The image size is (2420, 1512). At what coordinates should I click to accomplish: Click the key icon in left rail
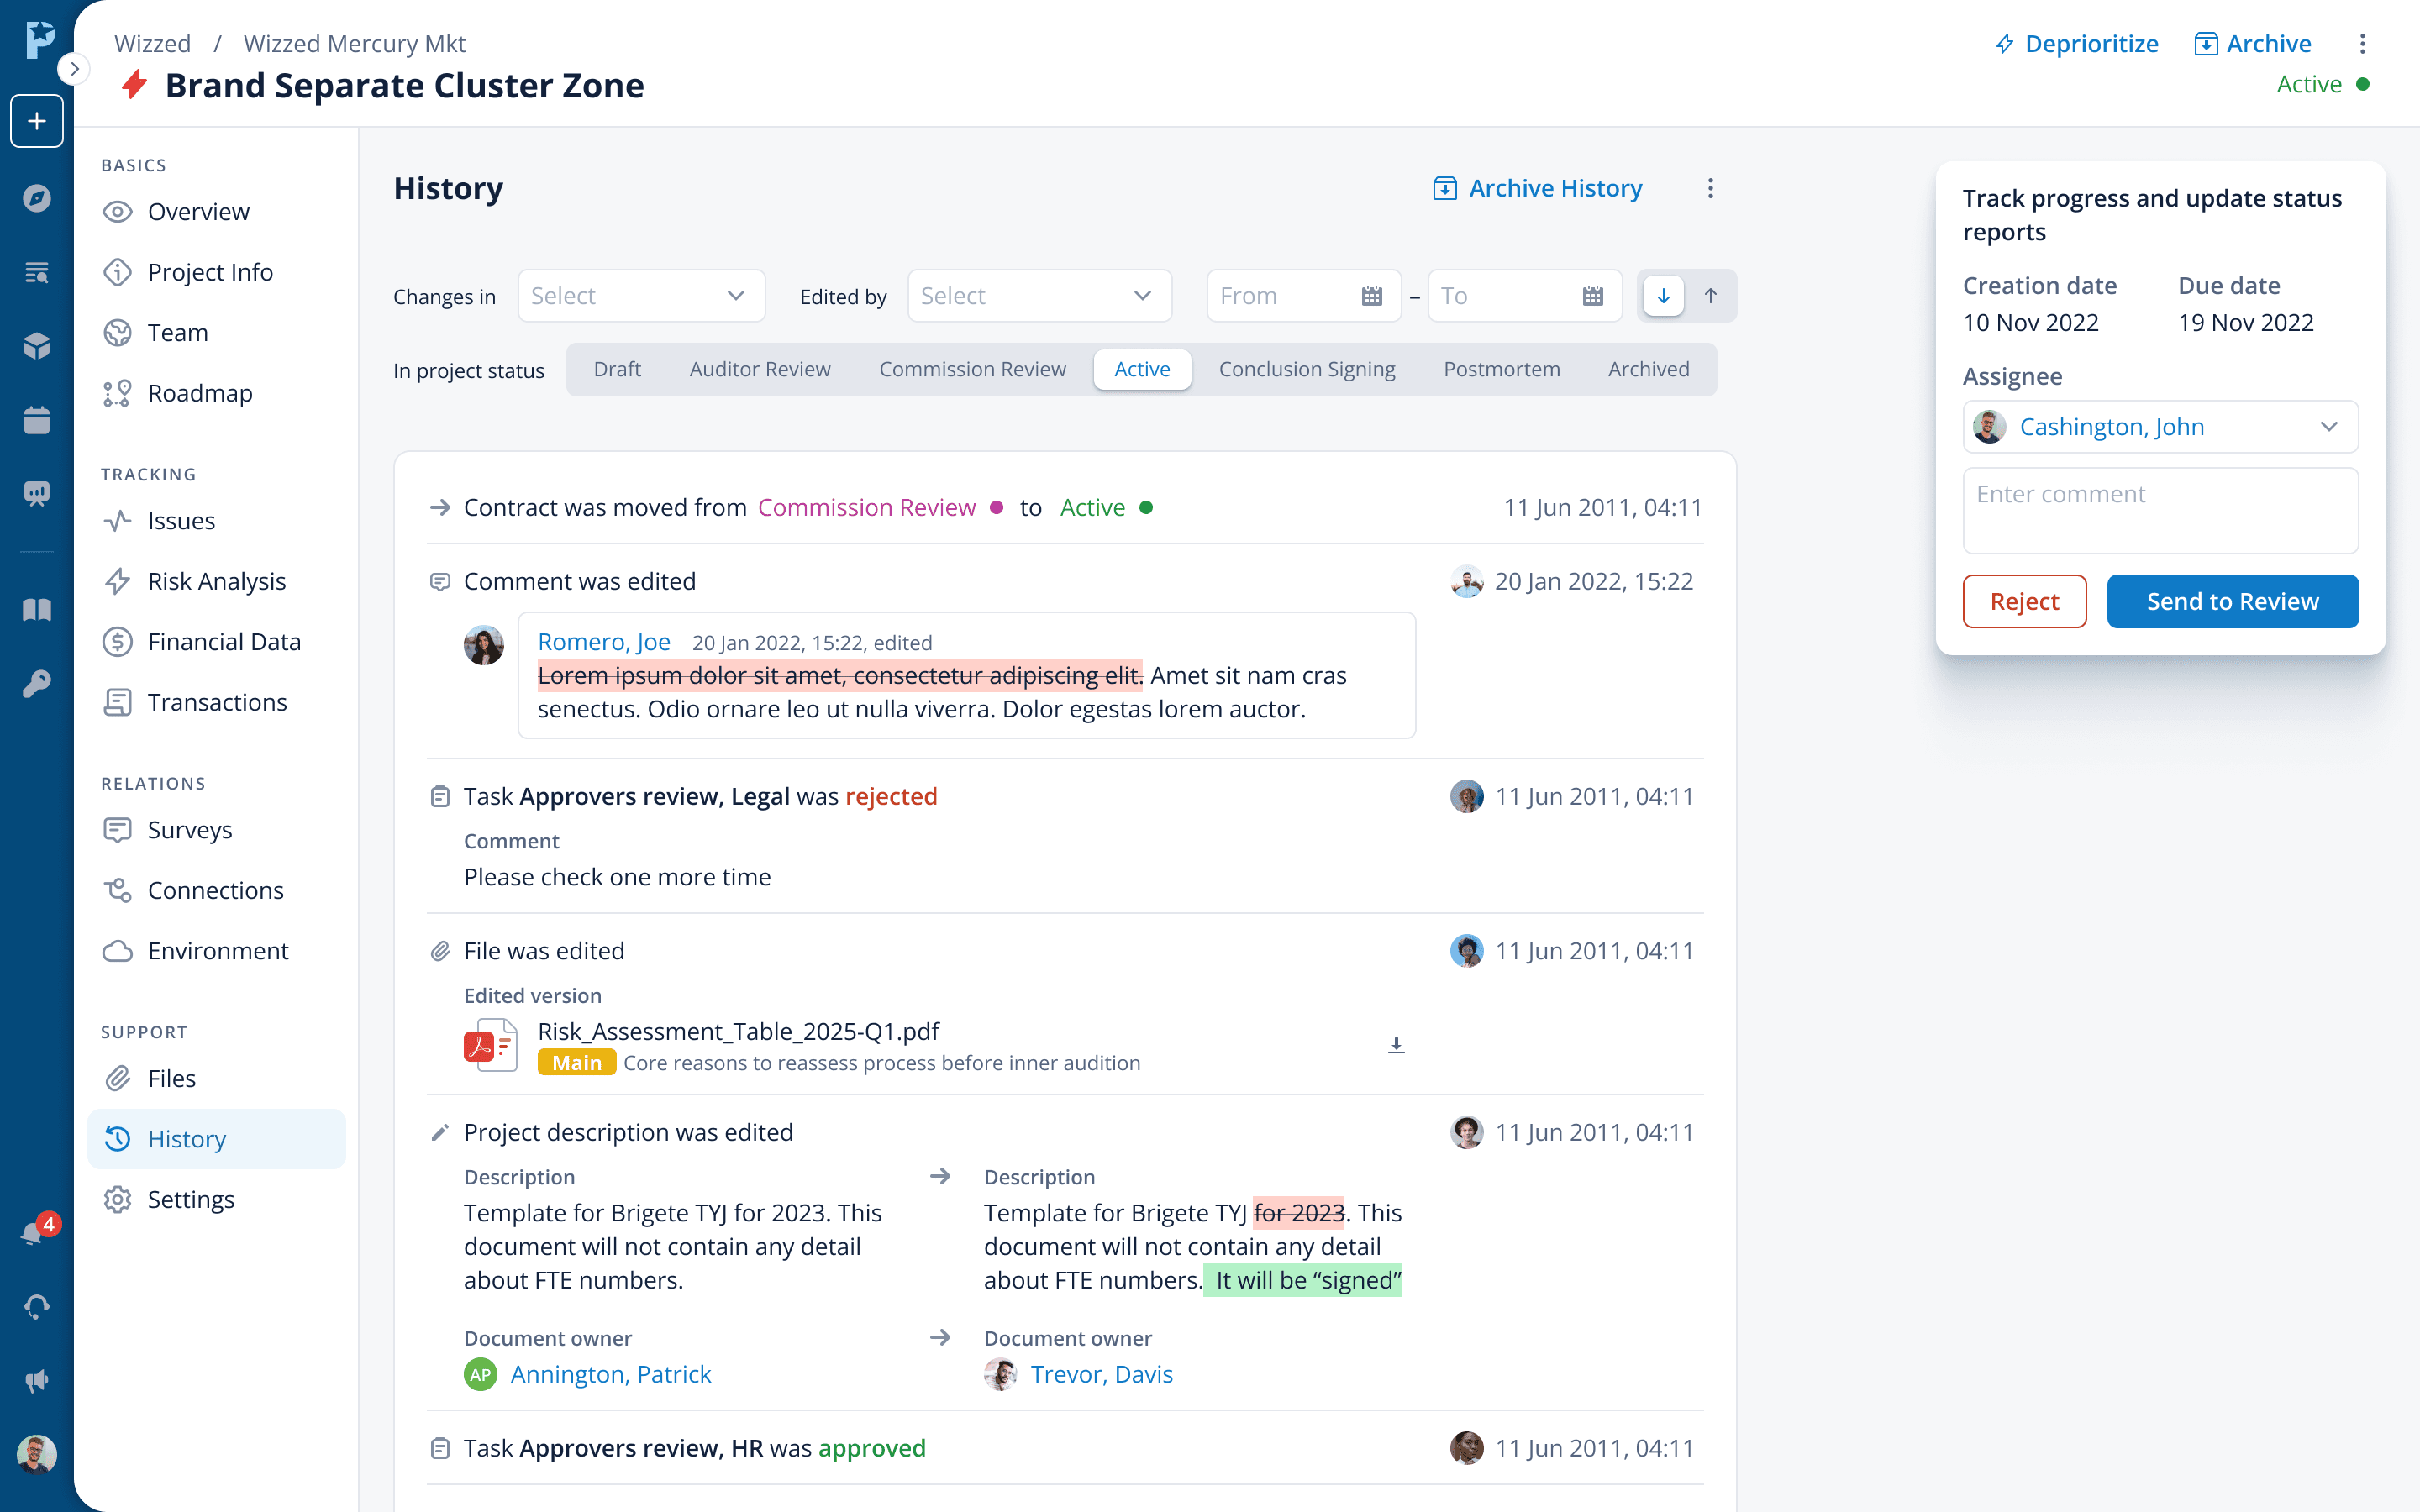pos(37,684)
